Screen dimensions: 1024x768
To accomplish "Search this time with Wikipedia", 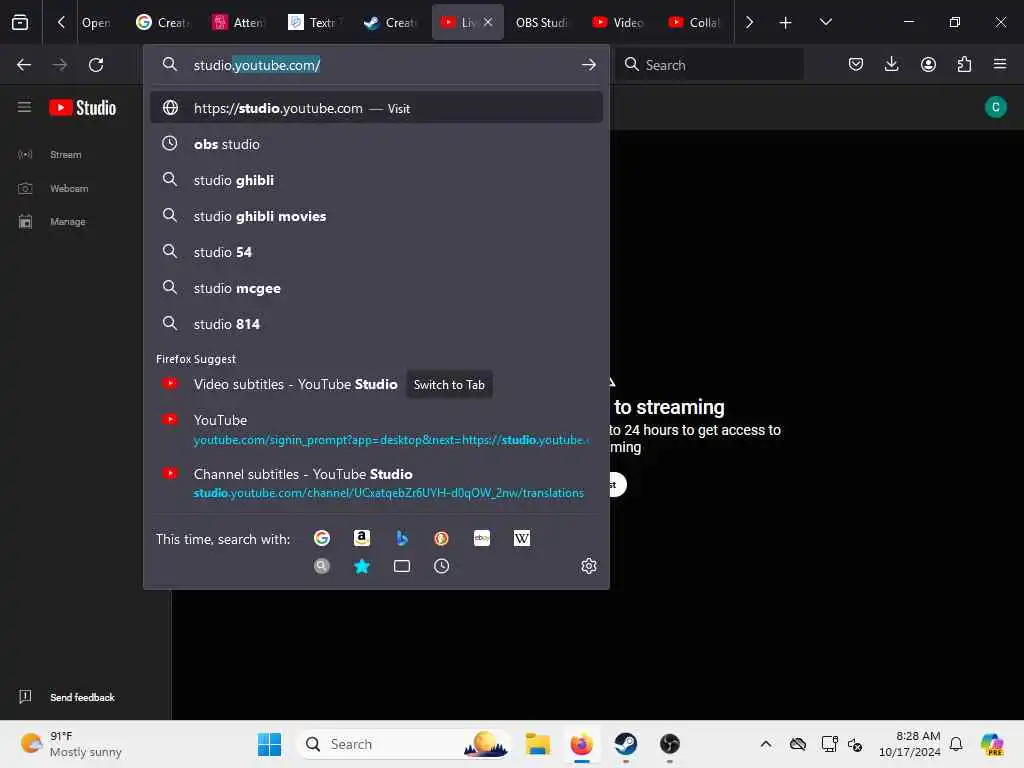I will pyautogui.click(x=522, y=538).
